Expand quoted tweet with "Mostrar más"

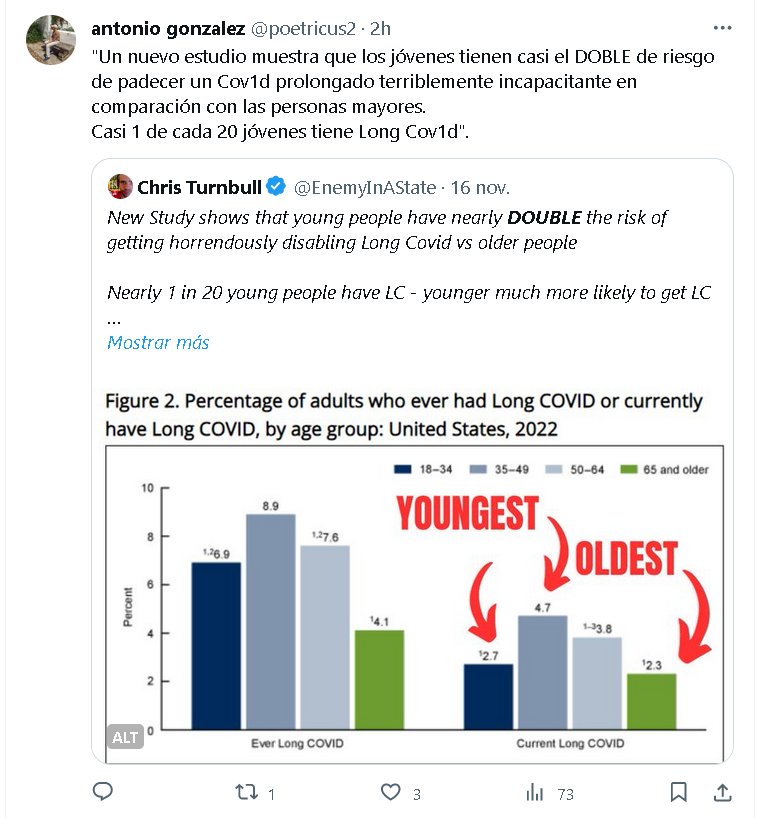point(158,342)
